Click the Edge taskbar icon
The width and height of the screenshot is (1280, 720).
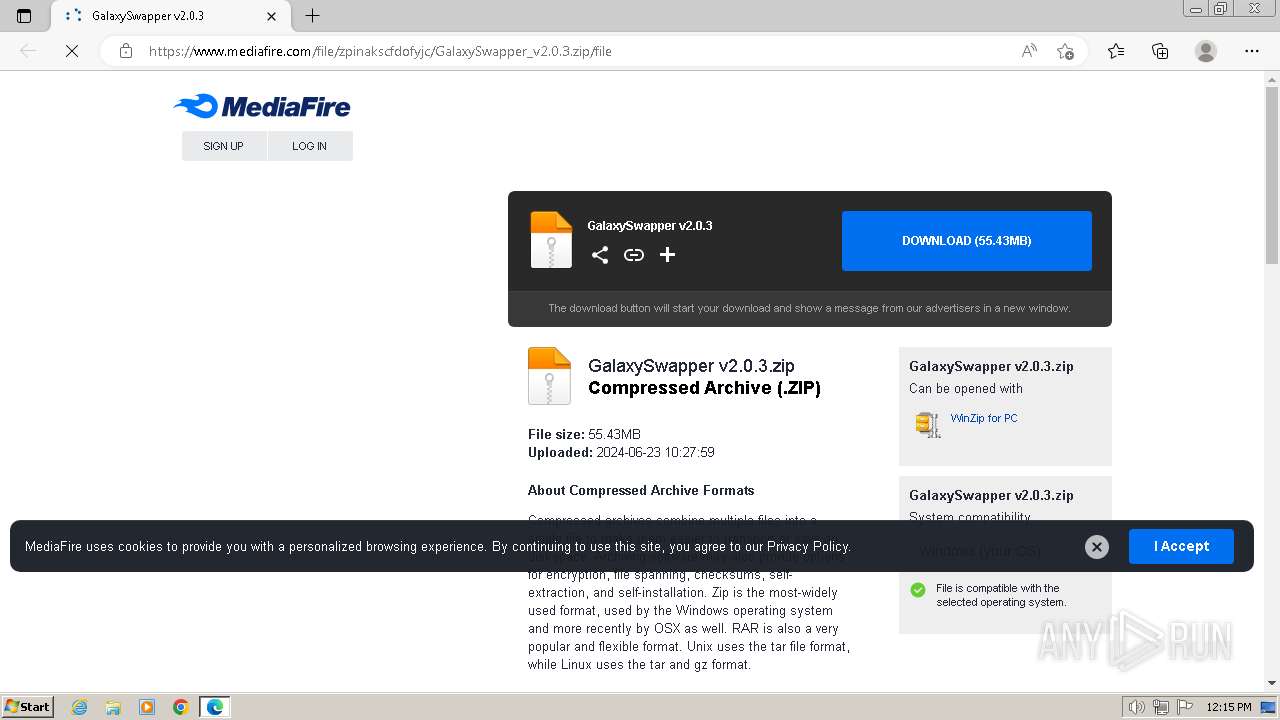coord(215,707)
